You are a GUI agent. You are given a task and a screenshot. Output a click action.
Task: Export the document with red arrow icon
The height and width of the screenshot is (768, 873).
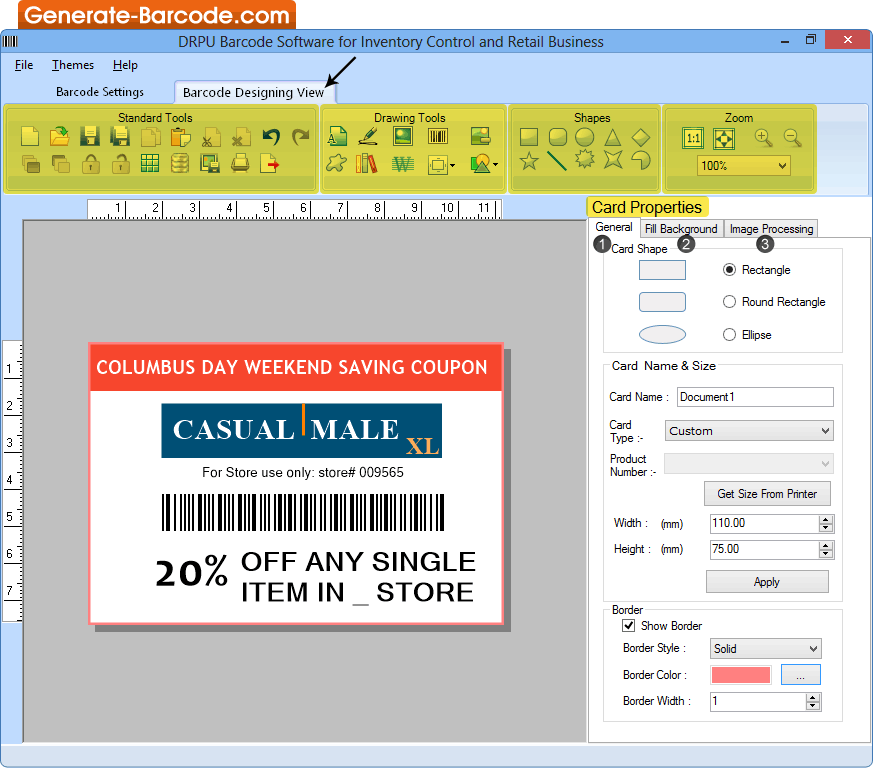click(x=270, y=163)
